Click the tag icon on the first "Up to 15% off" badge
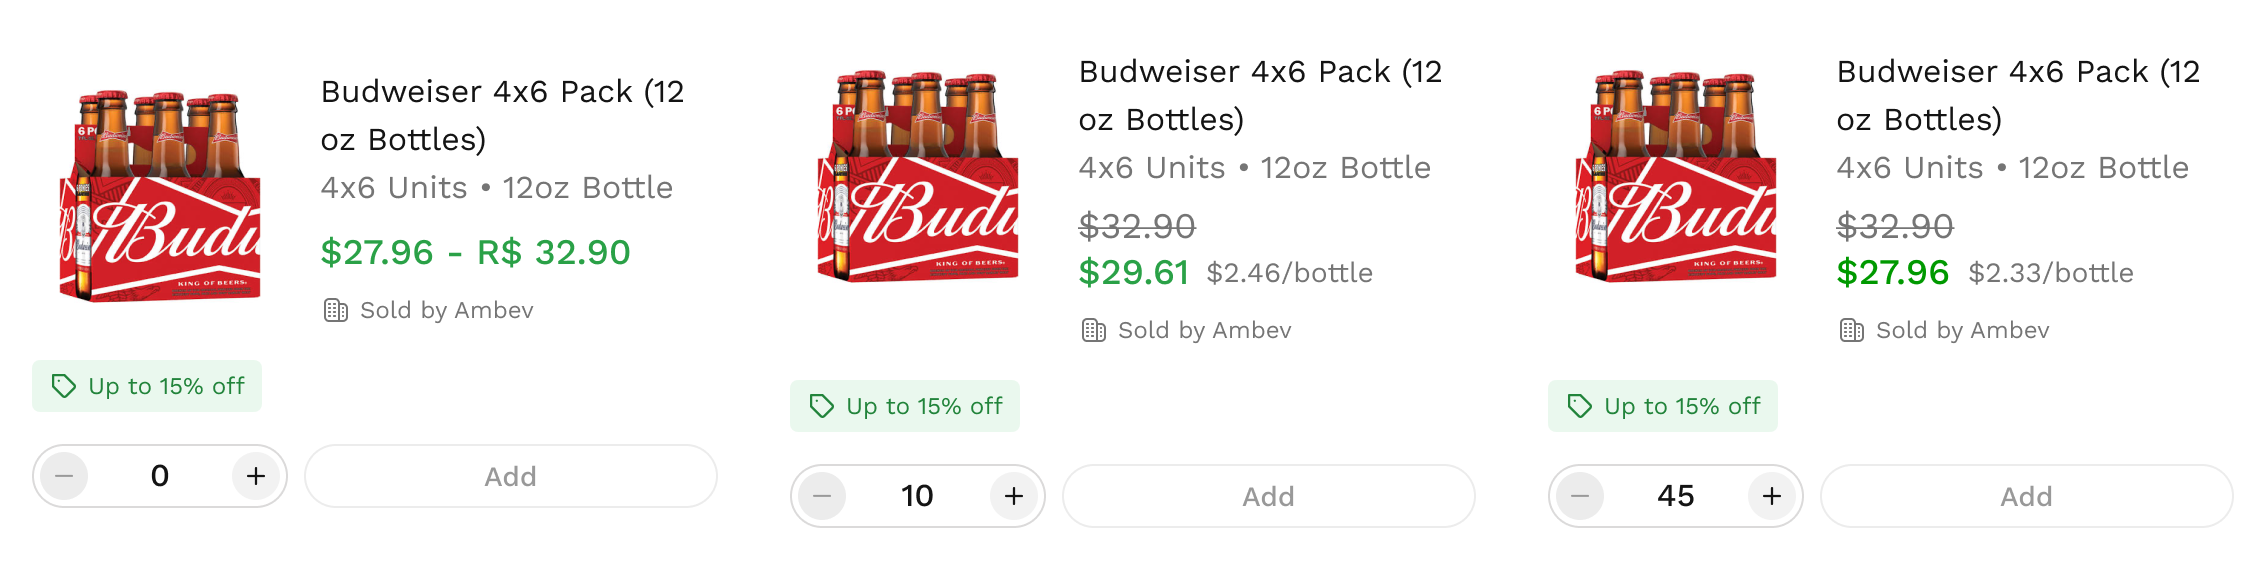Screen dimensions: 2266x576 [64, 386]
